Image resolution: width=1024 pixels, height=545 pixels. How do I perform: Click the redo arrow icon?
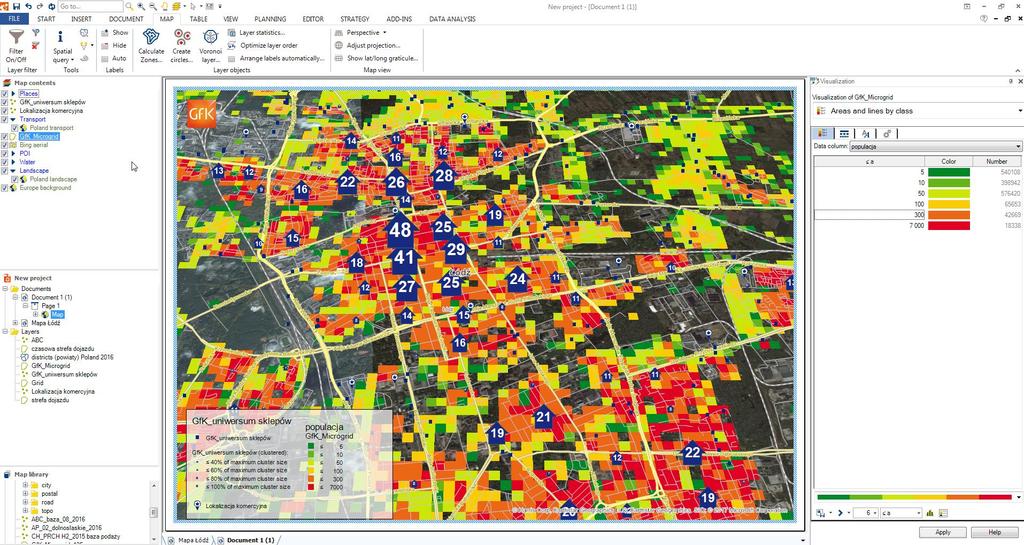(x=40, y=7)
